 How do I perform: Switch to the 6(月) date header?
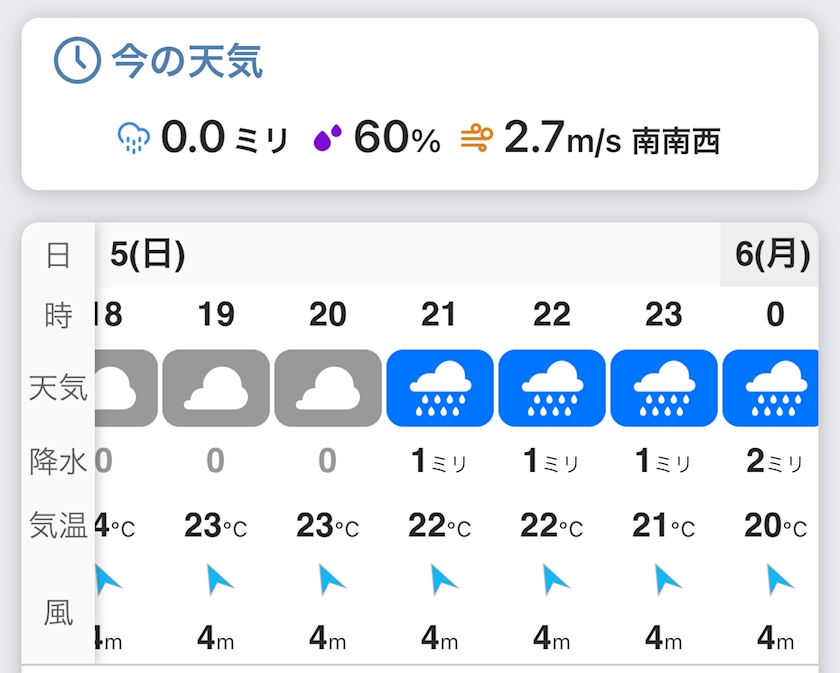pos(772,254)
